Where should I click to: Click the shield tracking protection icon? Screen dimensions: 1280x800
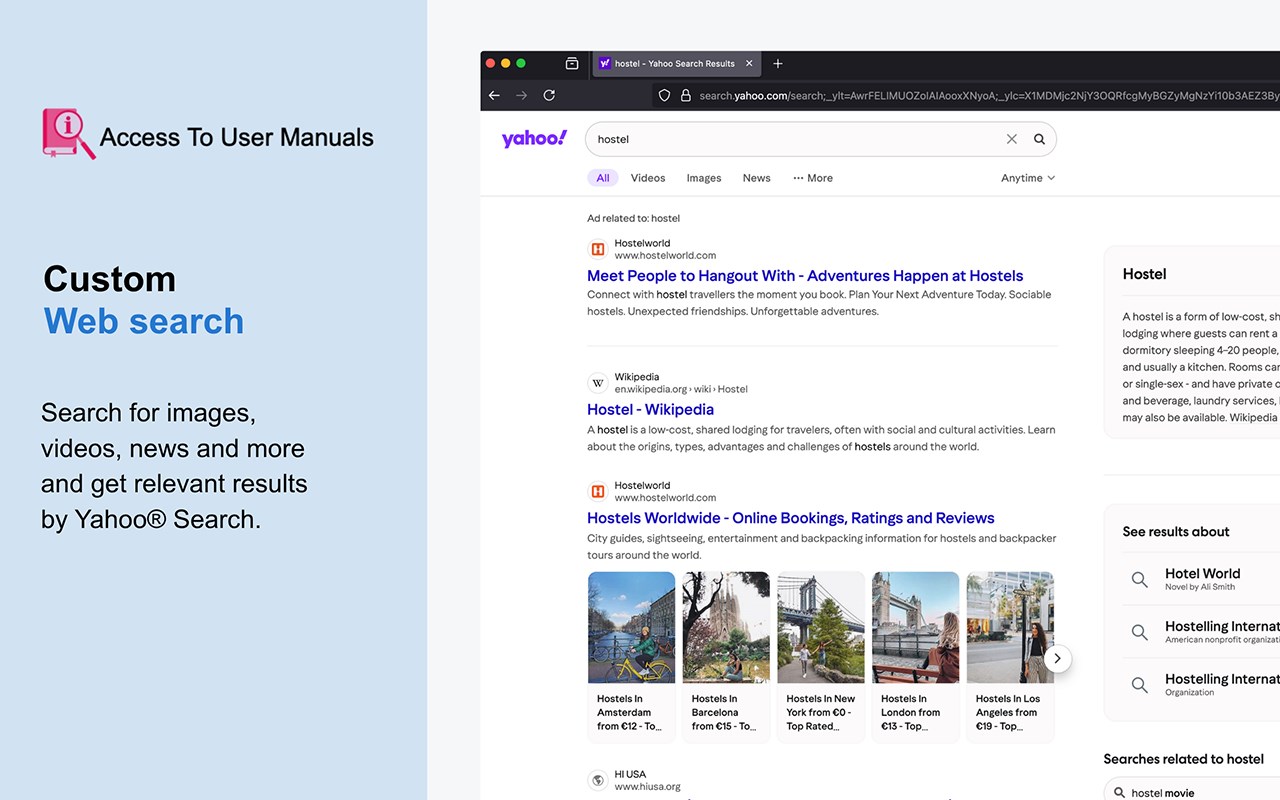[x=664, y=95]
